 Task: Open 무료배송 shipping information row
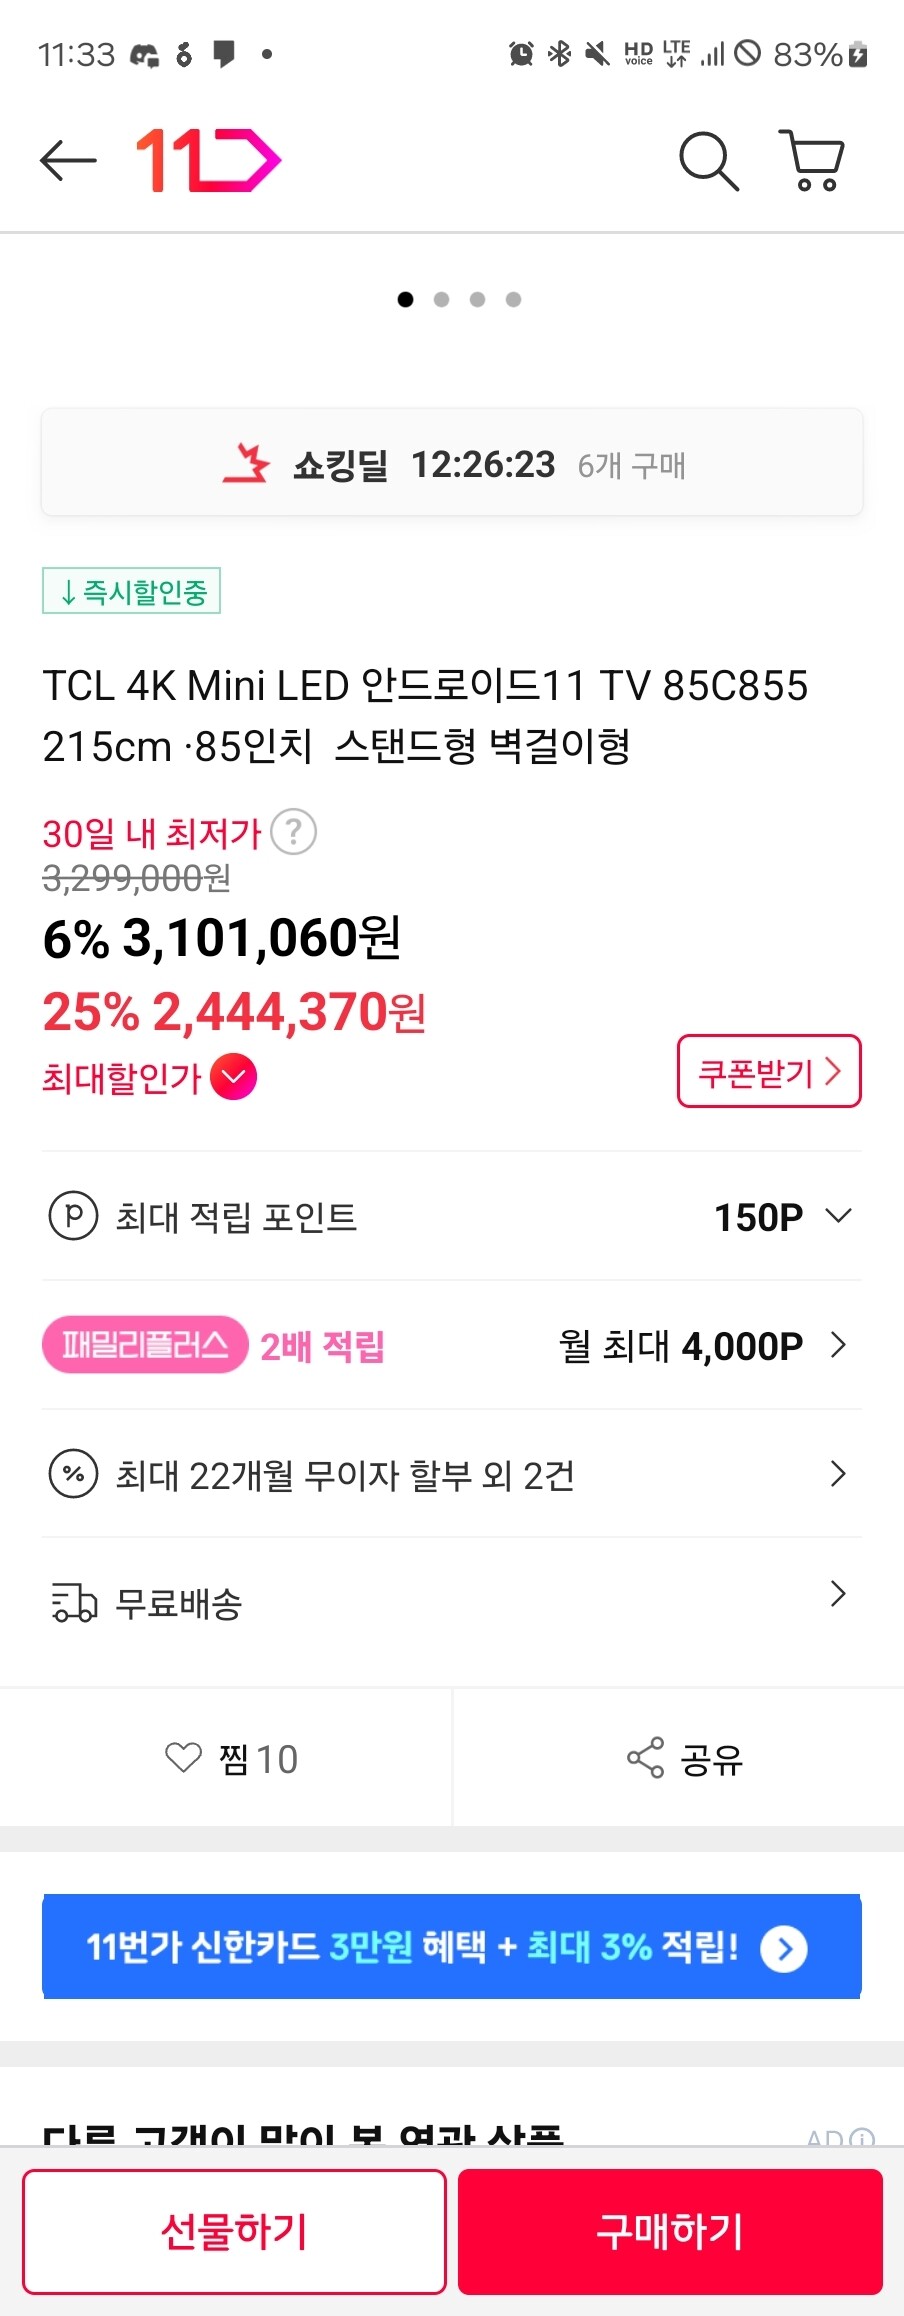coord(450,1602)
